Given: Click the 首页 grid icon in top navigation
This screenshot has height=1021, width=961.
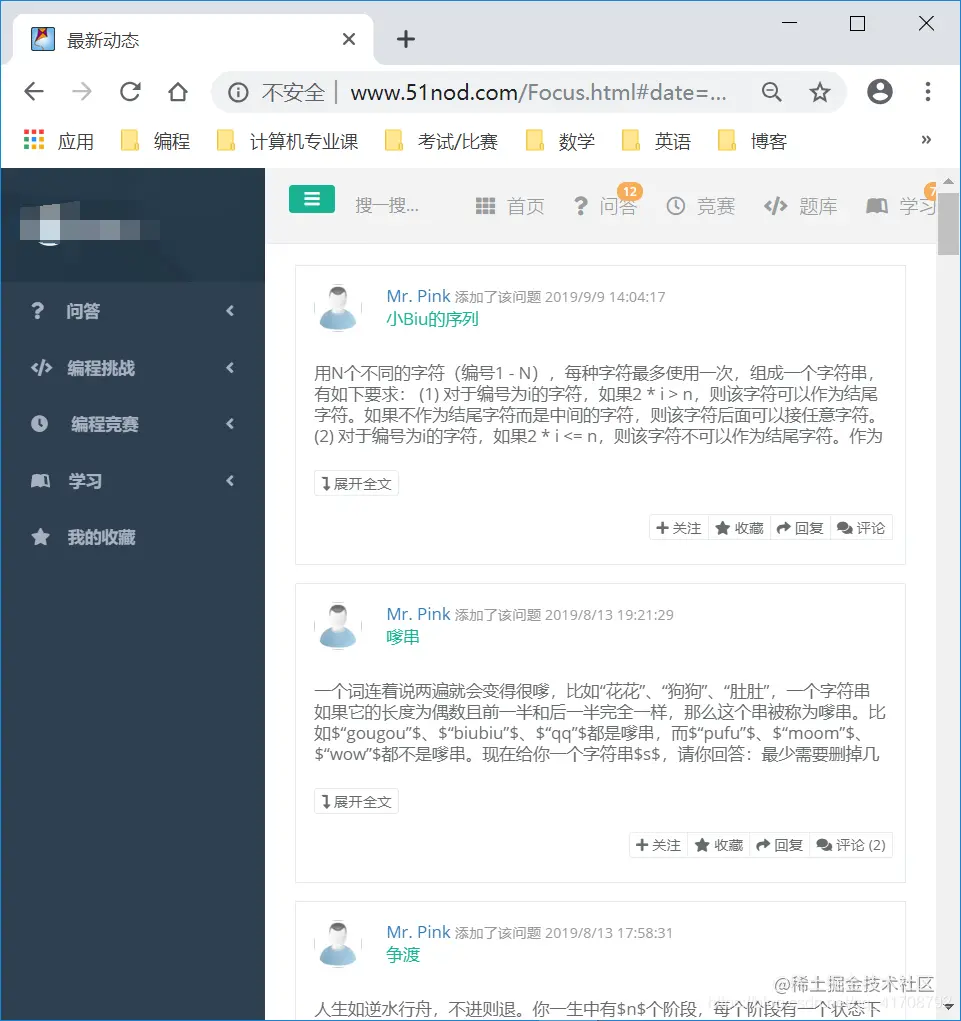Looking at the screenshot, I should point(485,206).
